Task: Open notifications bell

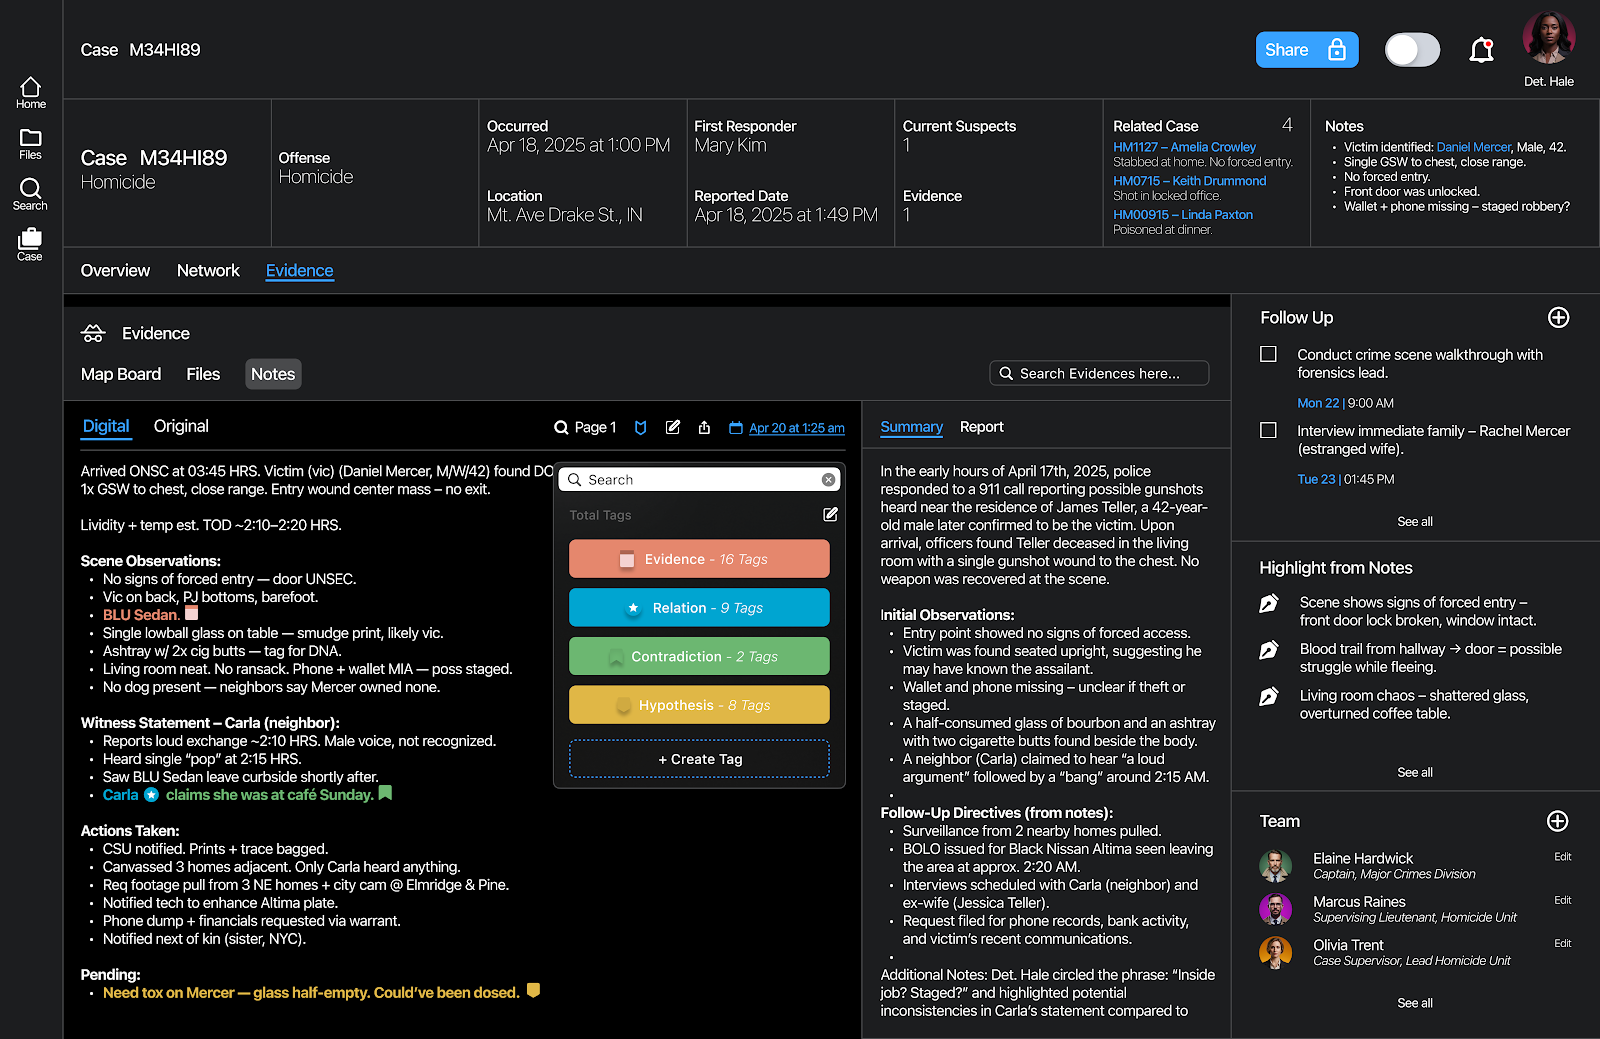Action: (1481, 50)
